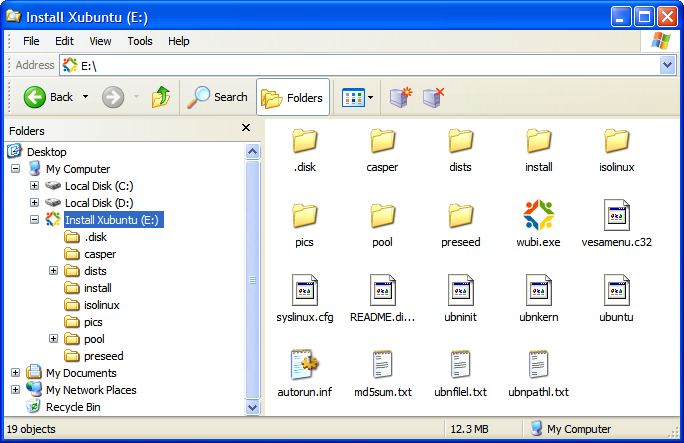Collapse Install Xubuntu (E:) tree node
This screenshot has height=443, width=684.
pyautogui.click(x=34, y=220)
